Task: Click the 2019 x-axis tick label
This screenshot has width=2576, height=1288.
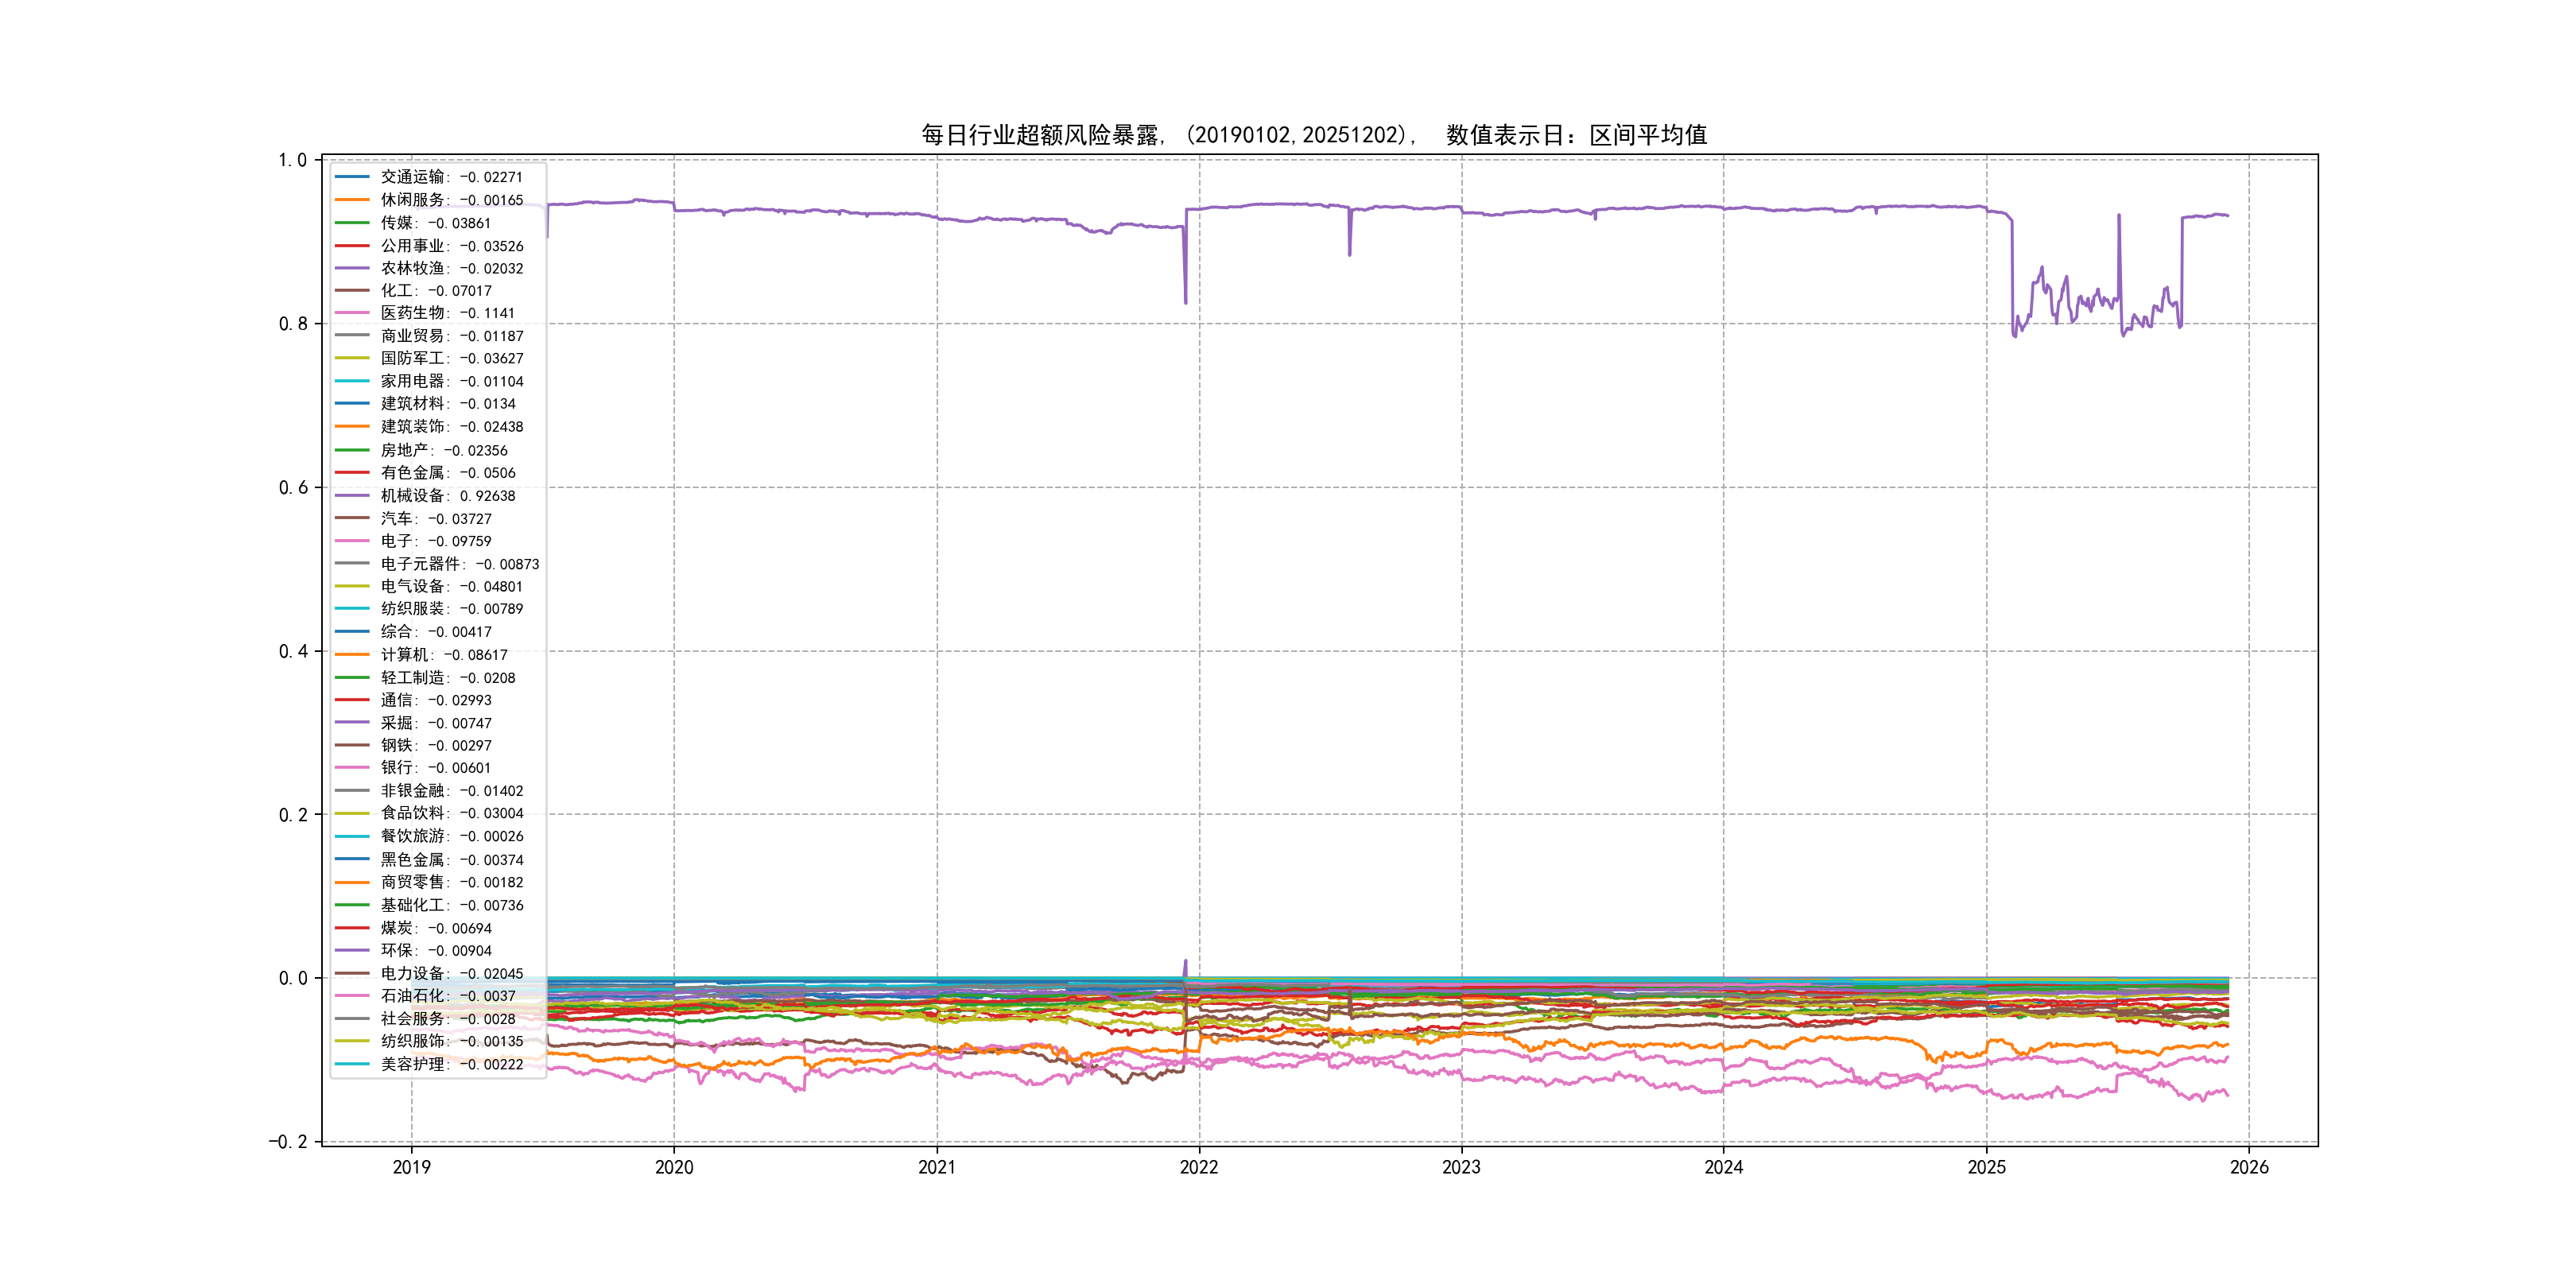Action: (411, 1167)
